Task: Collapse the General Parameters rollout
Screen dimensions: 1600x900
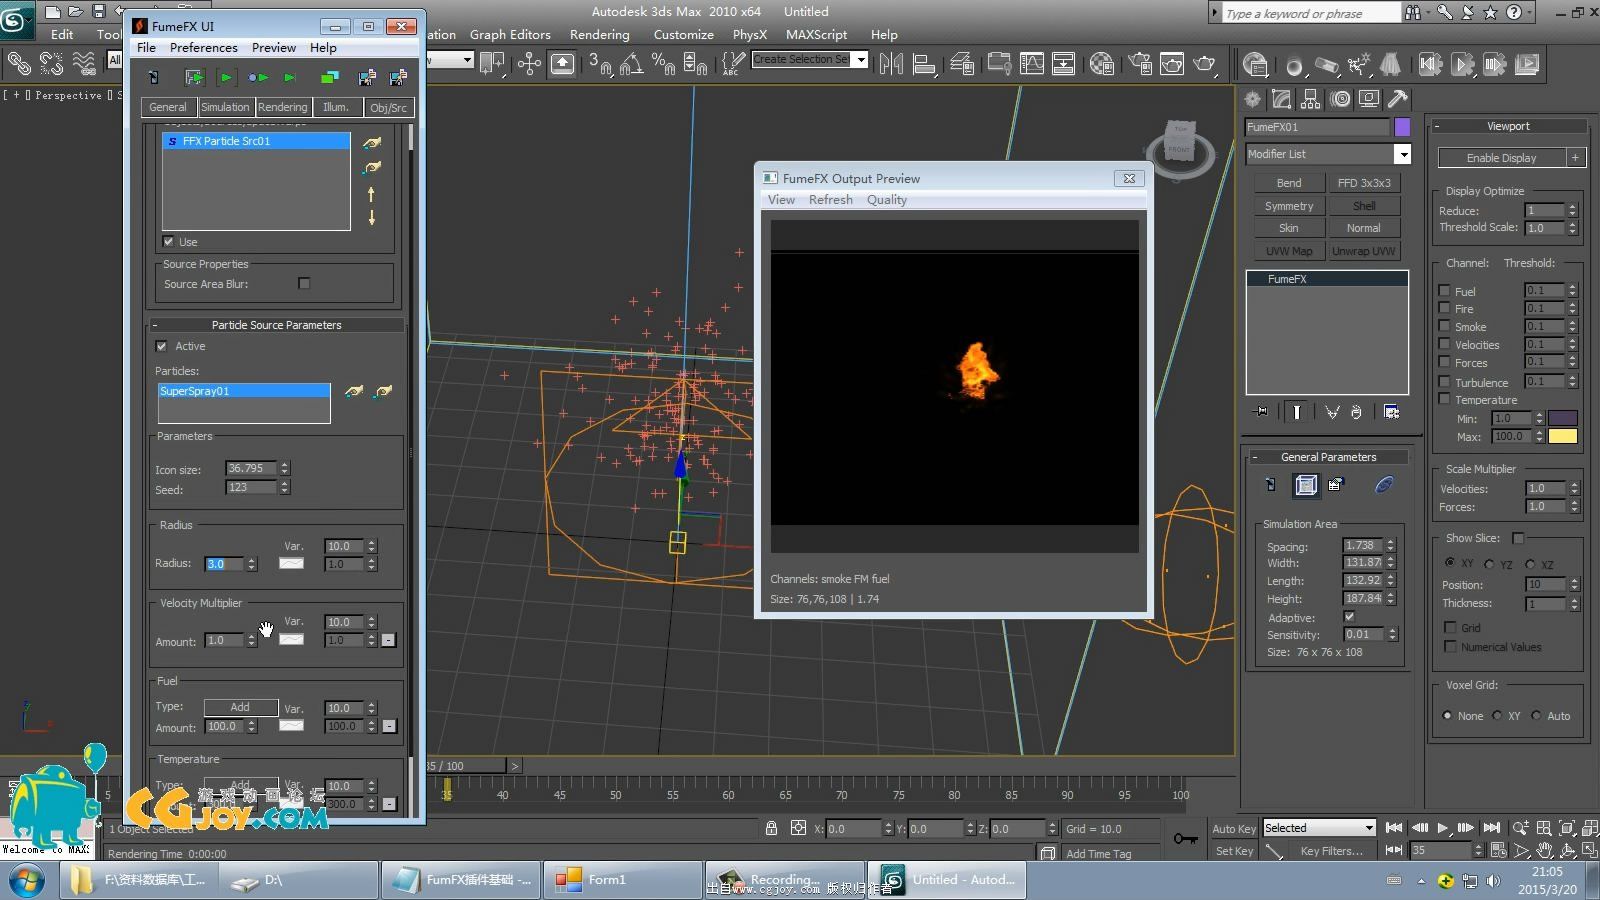Action: [1328, 457]
